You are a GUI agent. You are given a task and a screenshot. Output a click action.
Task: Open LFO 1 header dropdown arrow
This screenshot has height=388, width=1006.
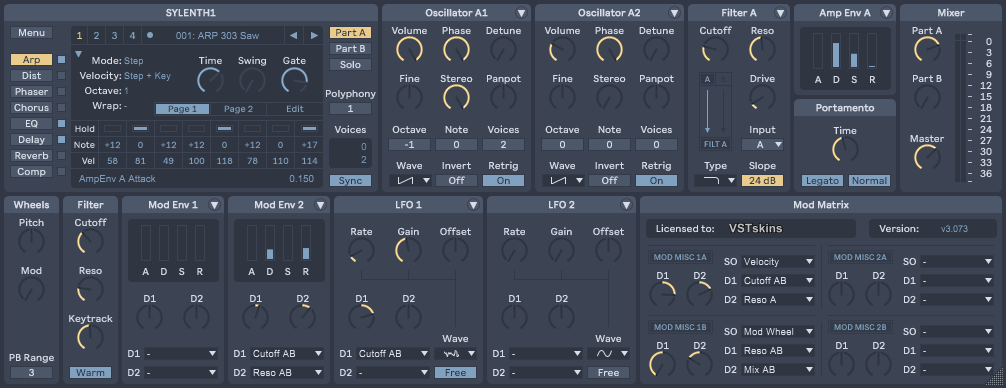[x=473, y=205]
